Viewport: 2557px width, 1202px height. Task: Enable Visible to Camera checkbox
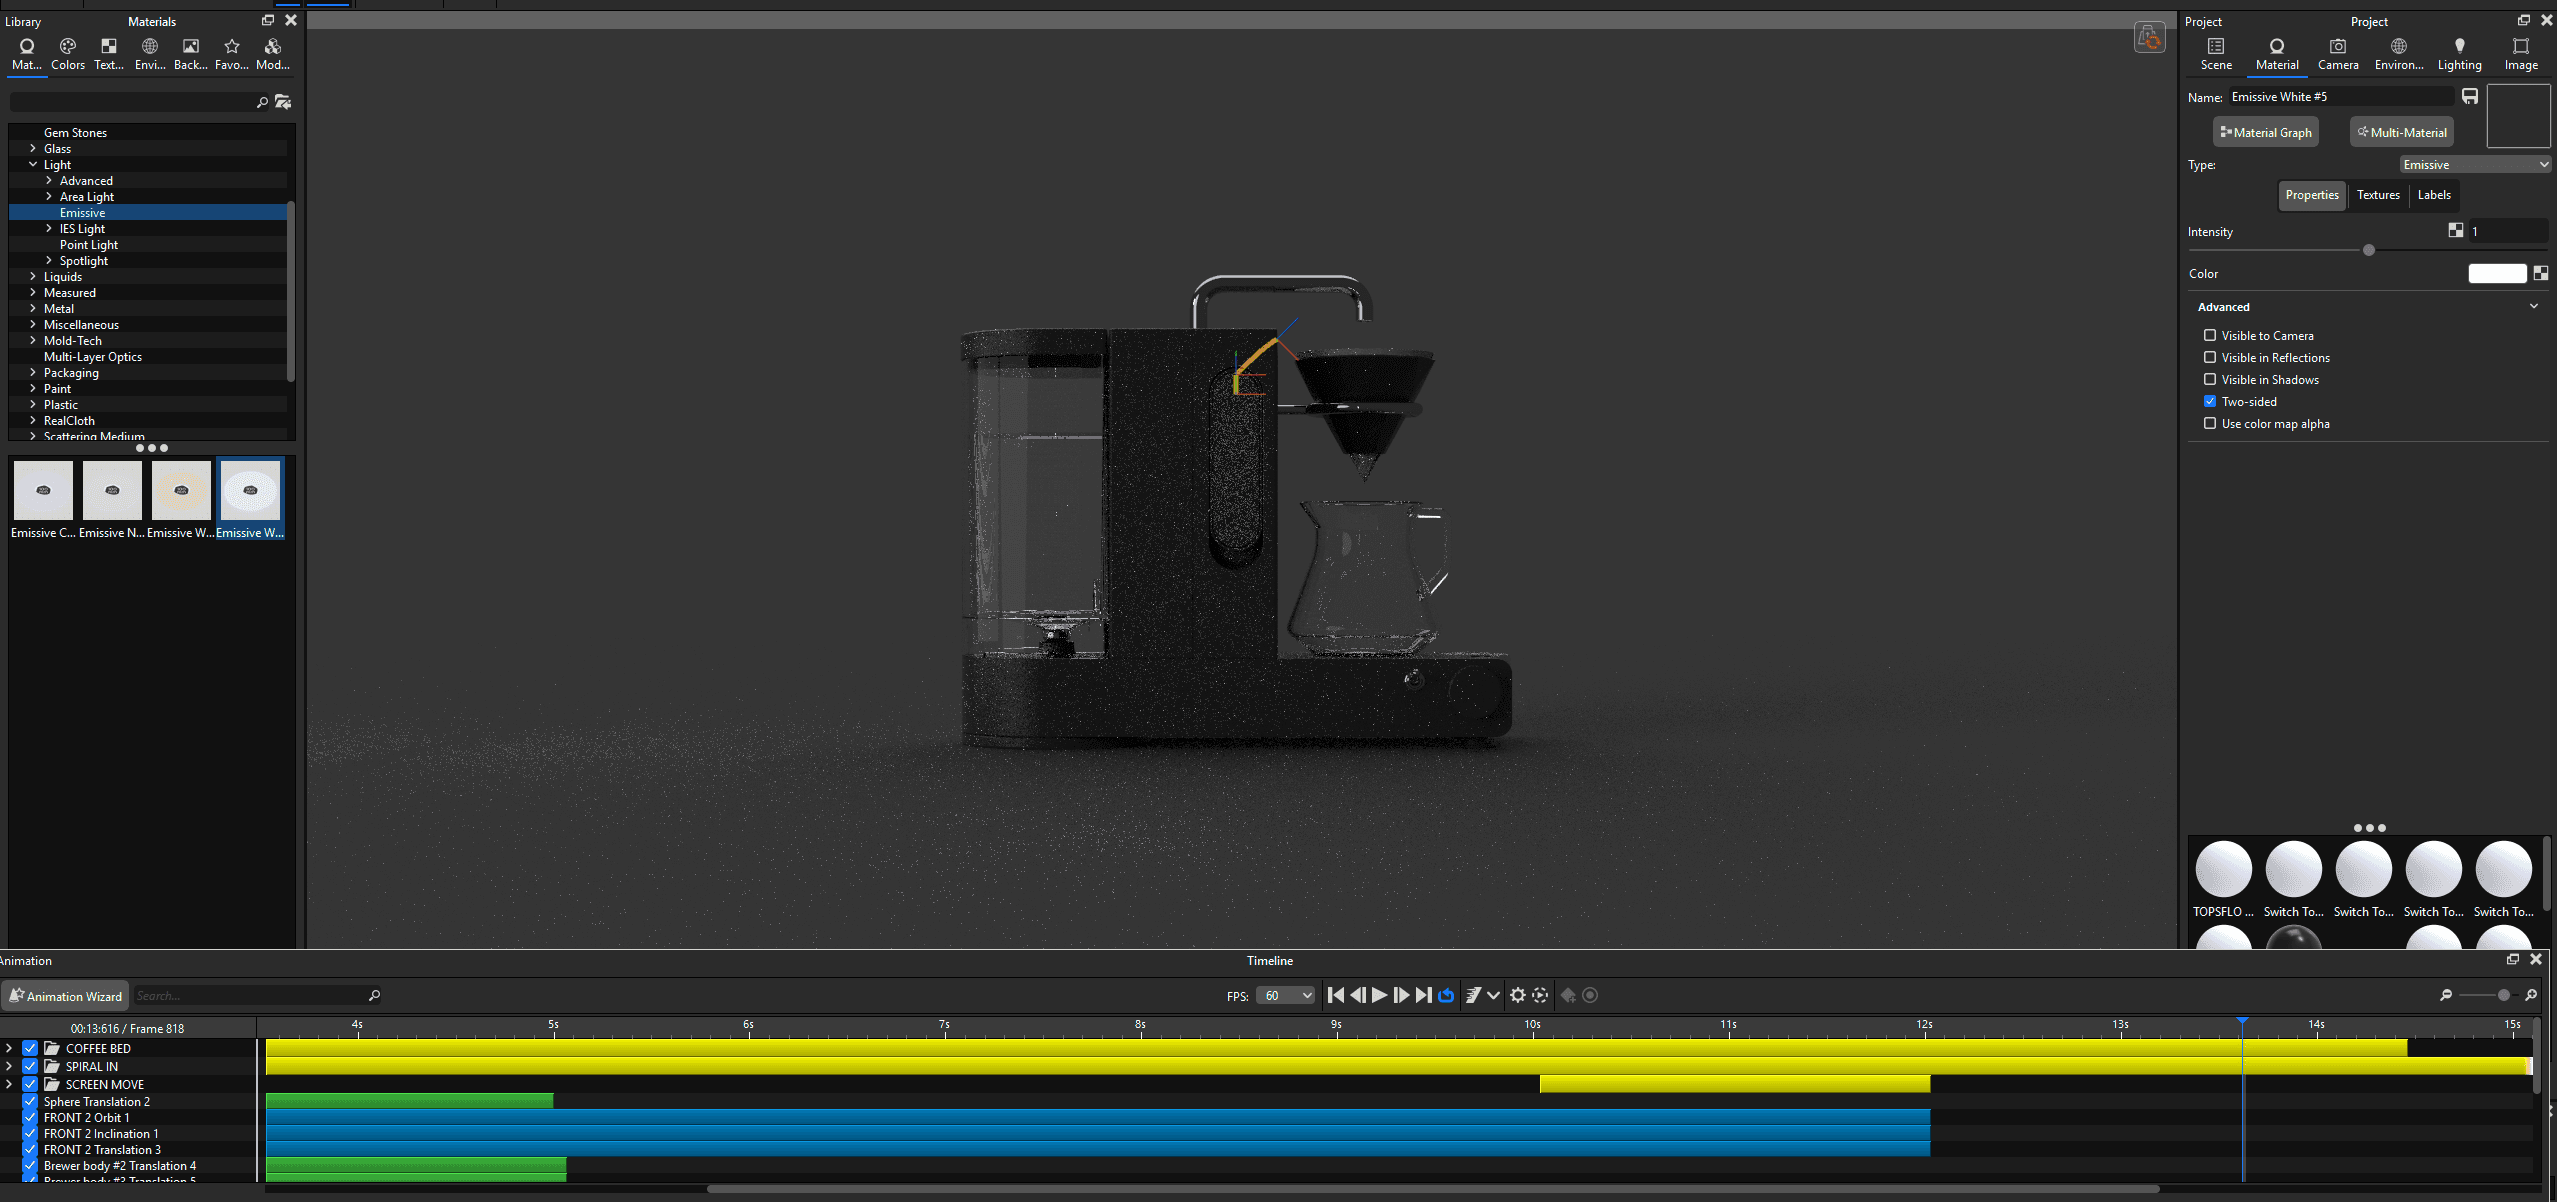2209,336
